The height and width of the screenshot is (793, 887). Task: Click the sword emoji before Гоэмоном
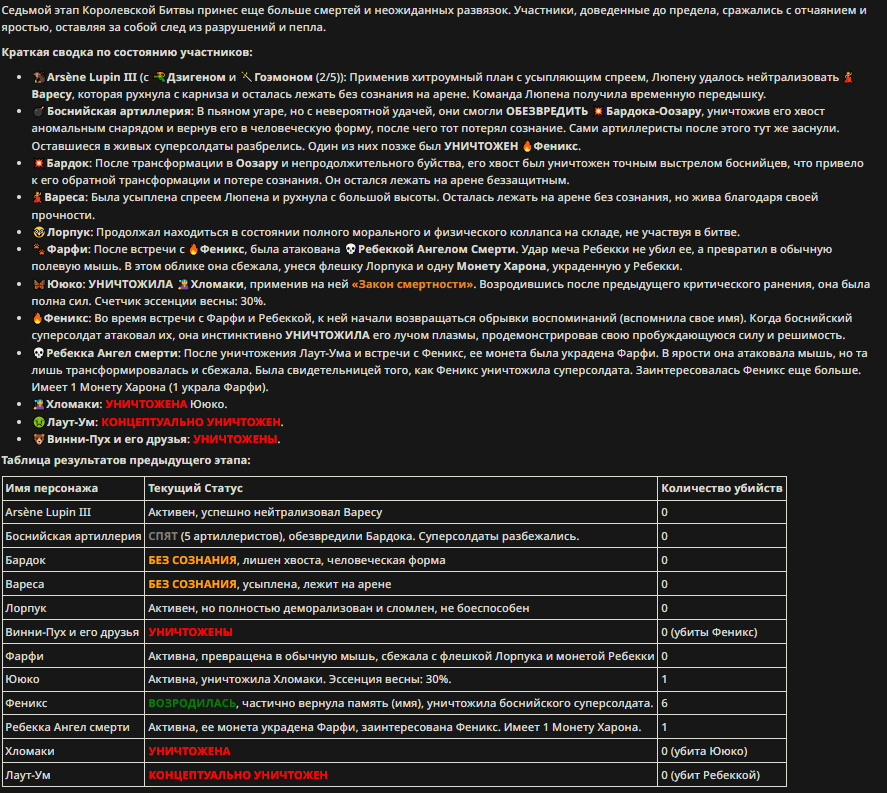(x=246, y=77)
